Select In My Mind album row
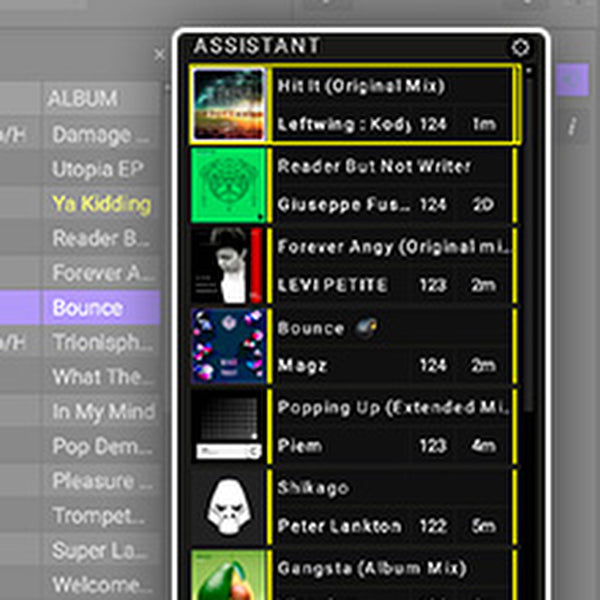 (101, 412)
